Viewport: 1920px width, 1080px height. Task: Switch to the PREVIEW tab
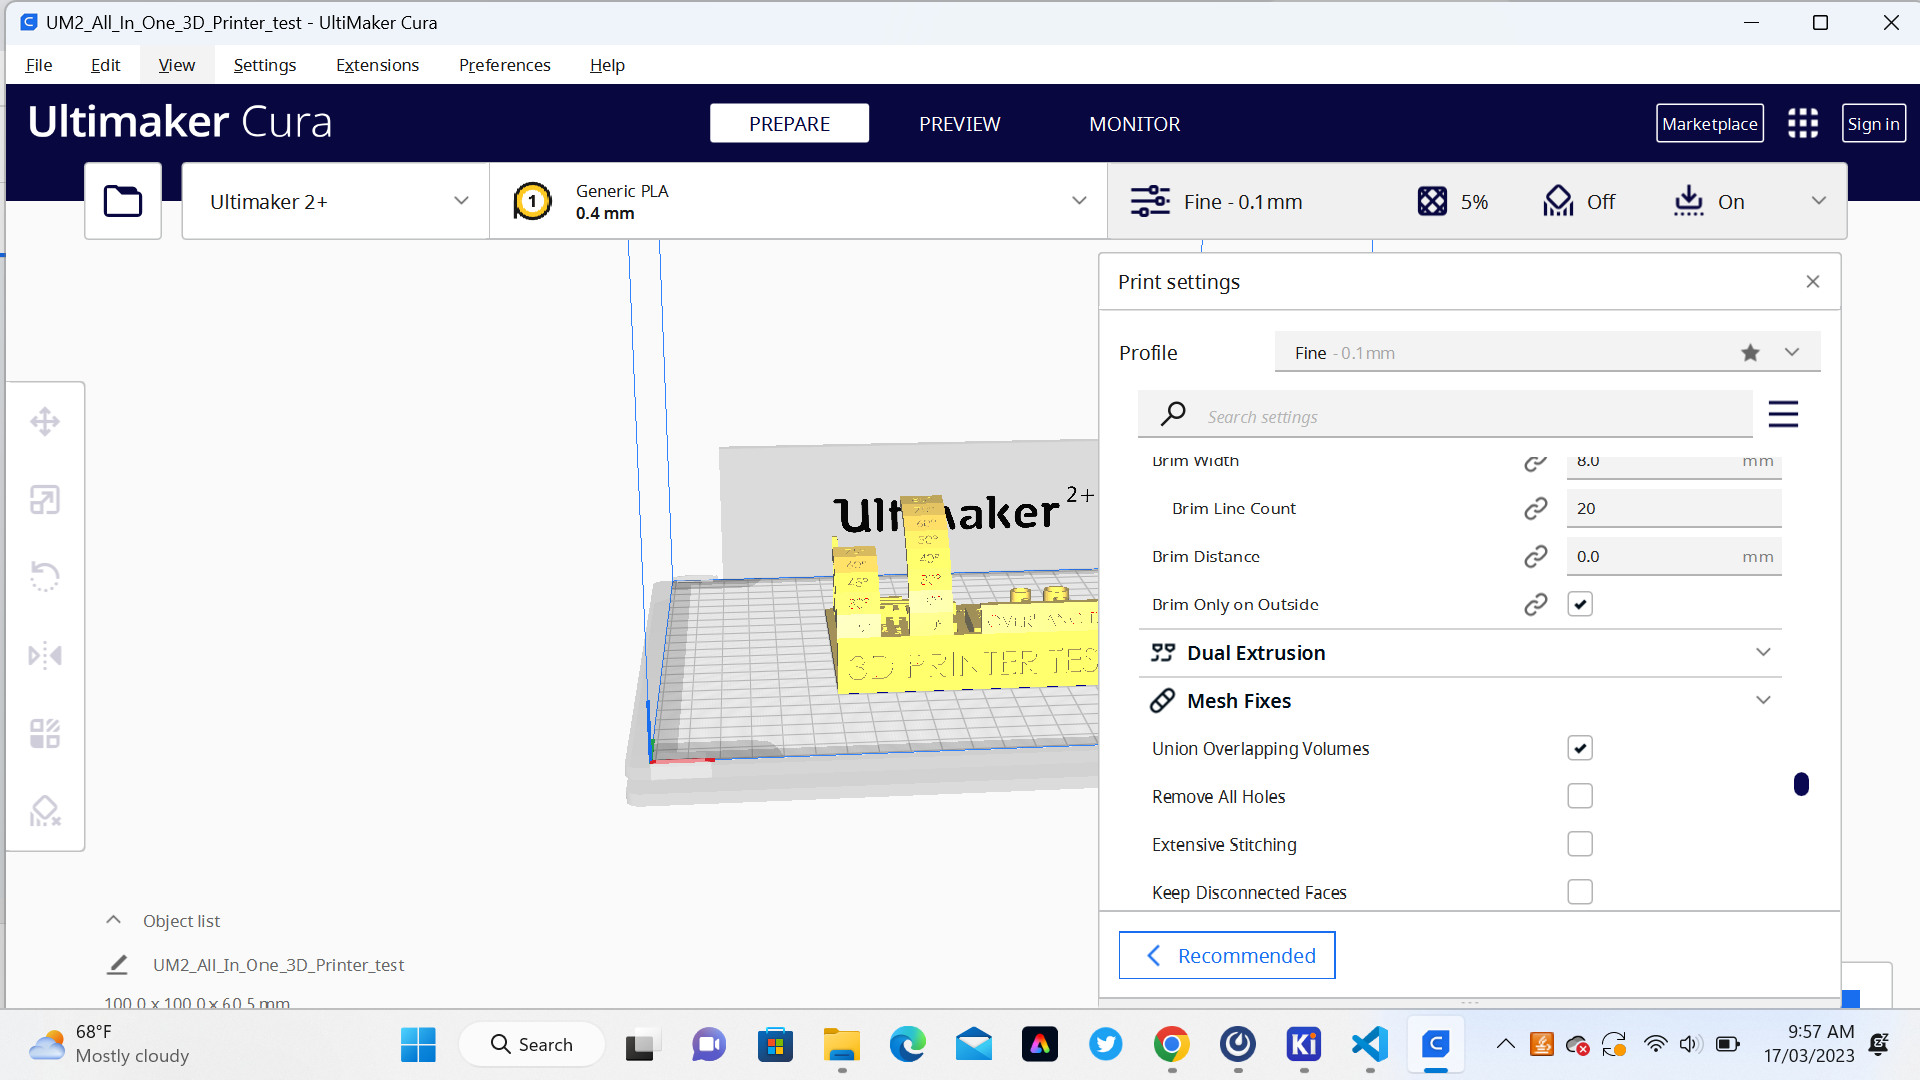coord(959,123)
